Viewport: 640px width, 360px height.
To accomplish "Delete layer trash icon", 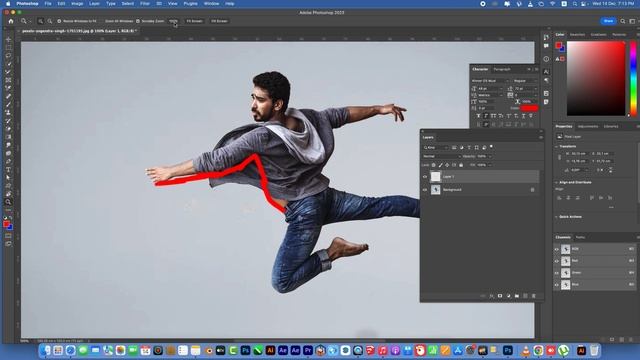I will coord(533,296).
